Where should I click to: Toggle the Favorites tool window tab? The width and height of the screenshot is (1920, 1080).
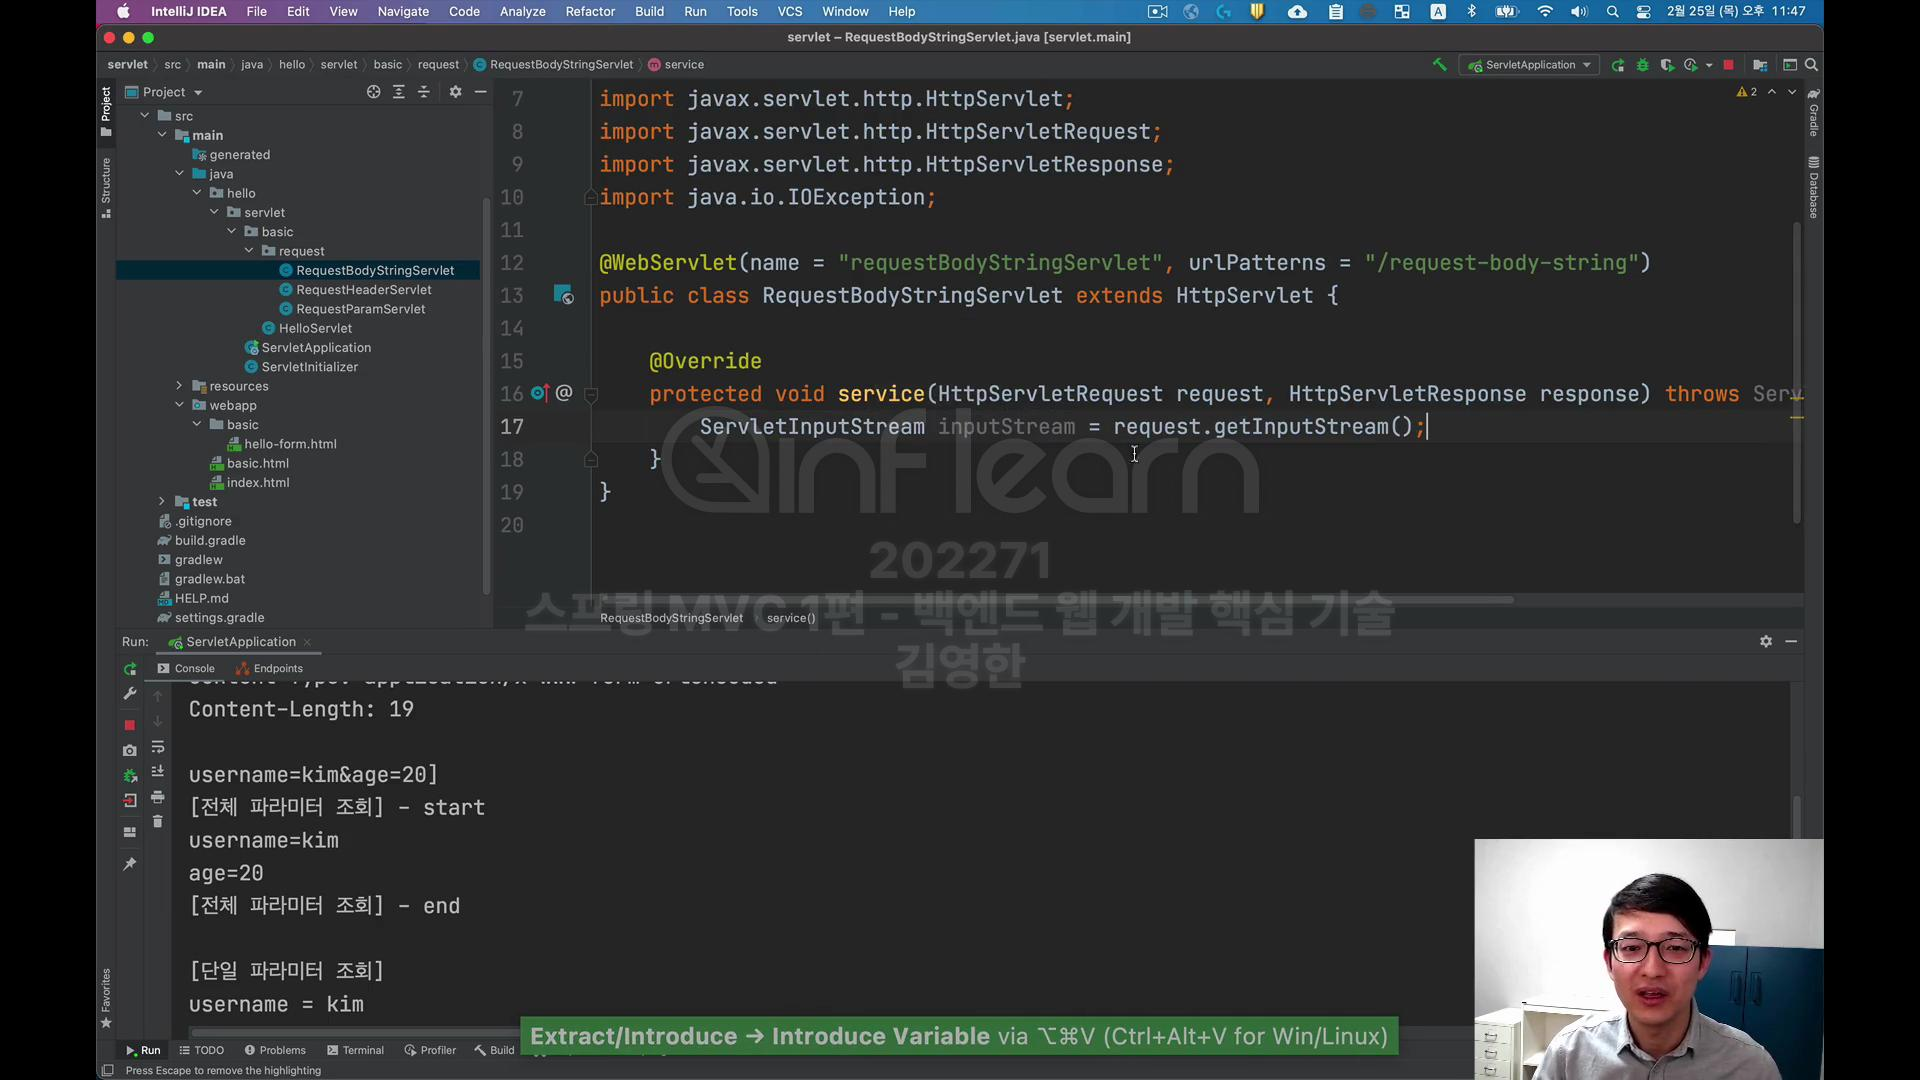[106, 997]
